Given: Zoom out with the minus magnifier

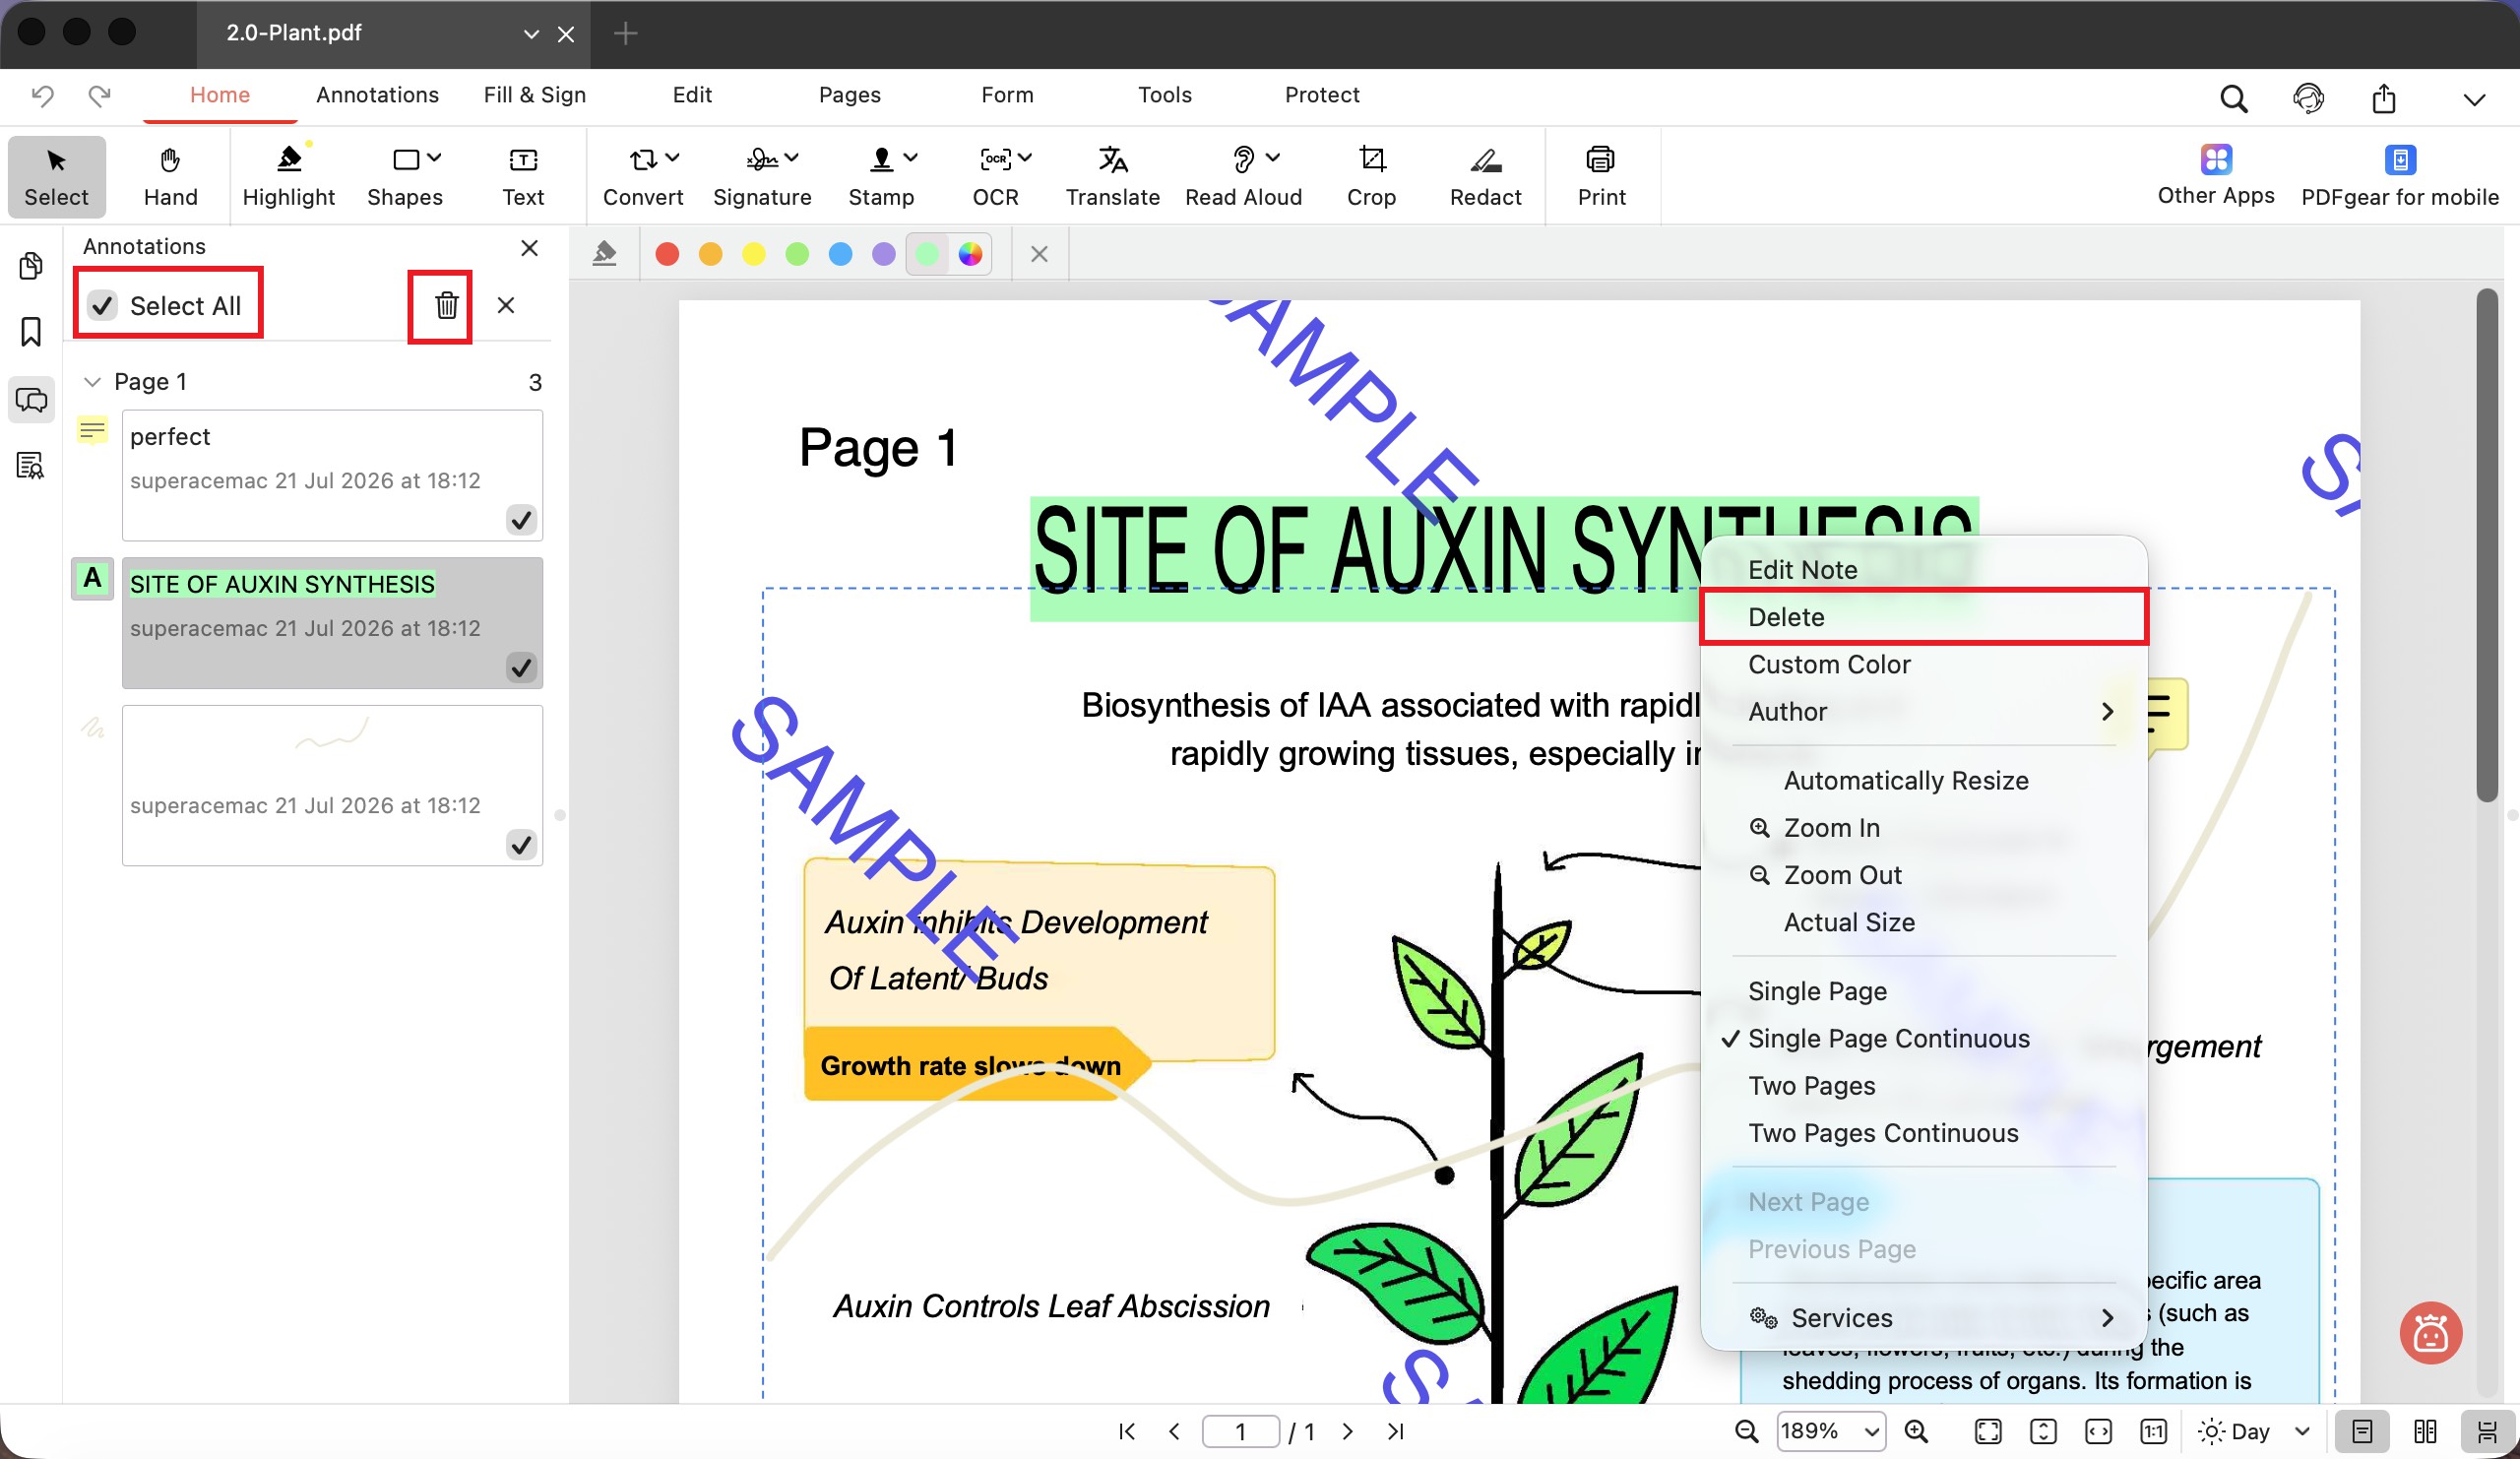Looking at the screenshot, I should click(1746, 1432).
